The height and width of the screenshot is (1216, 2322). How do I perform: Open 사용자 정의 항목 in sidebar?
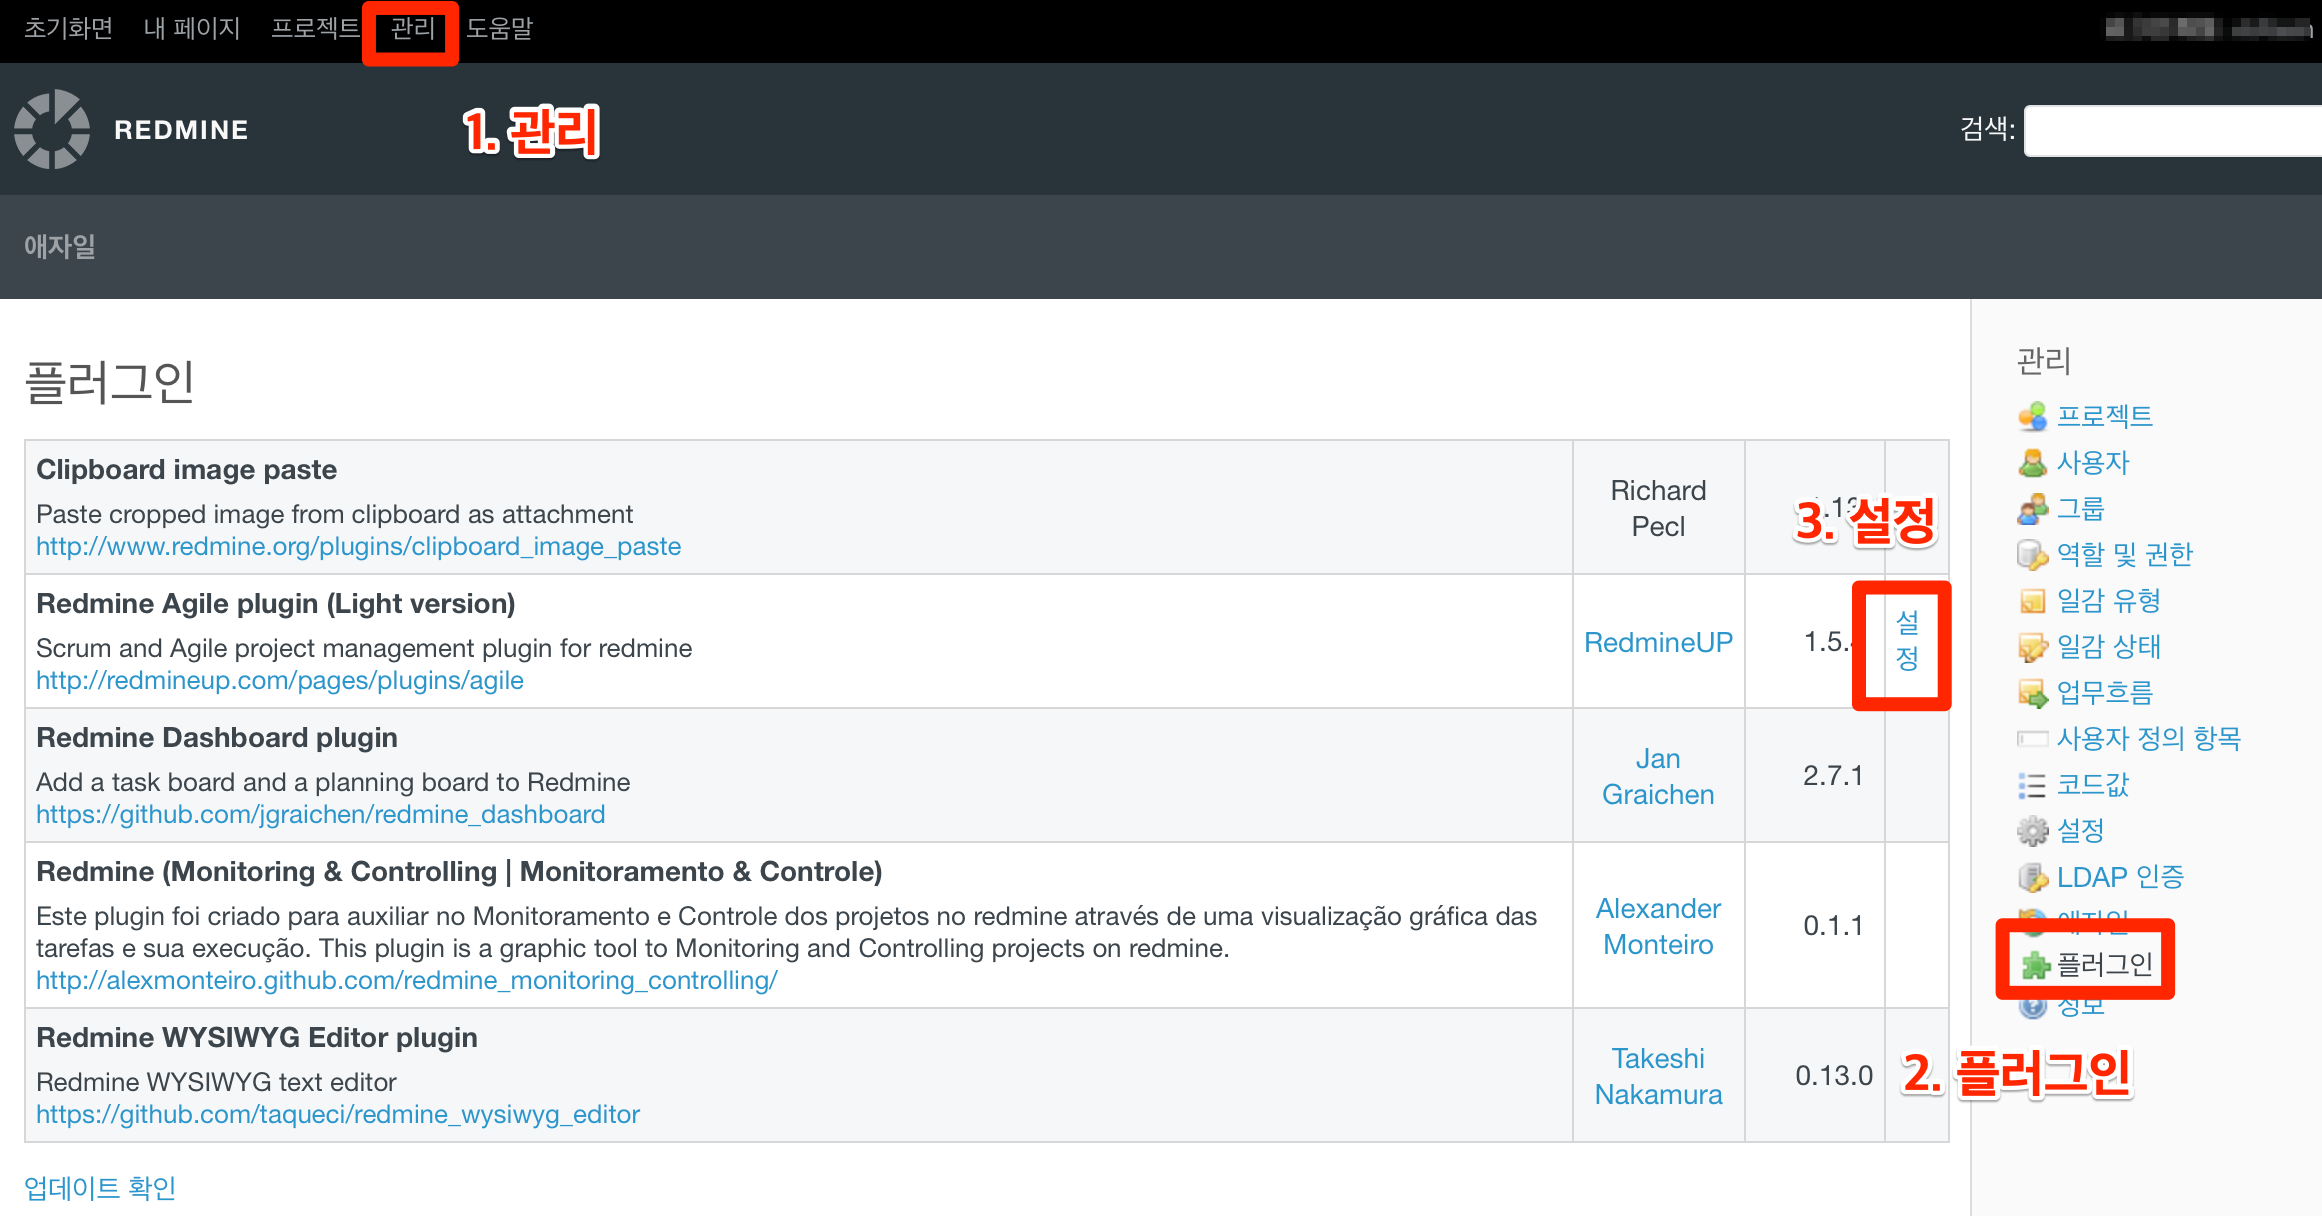point(2148,738)
